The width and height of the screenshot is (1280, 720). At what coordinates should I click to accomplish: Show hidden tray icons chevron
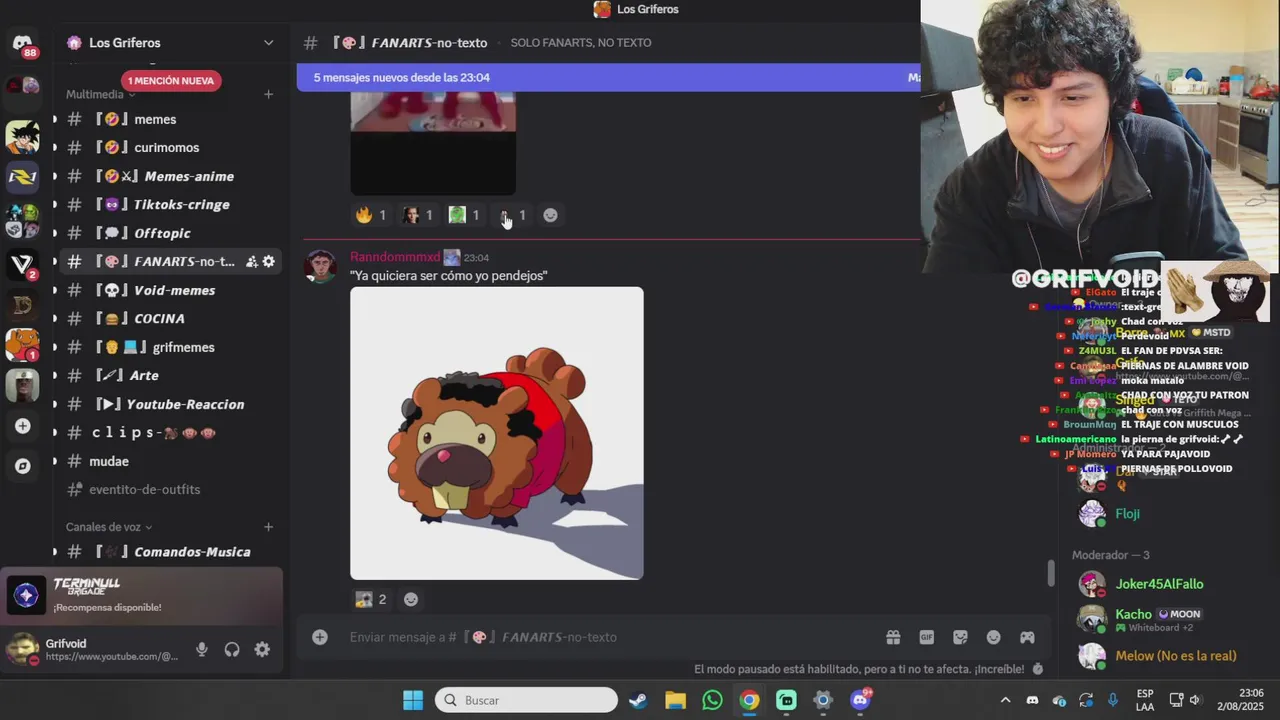pyautogui.click(x=1005, y=700)
